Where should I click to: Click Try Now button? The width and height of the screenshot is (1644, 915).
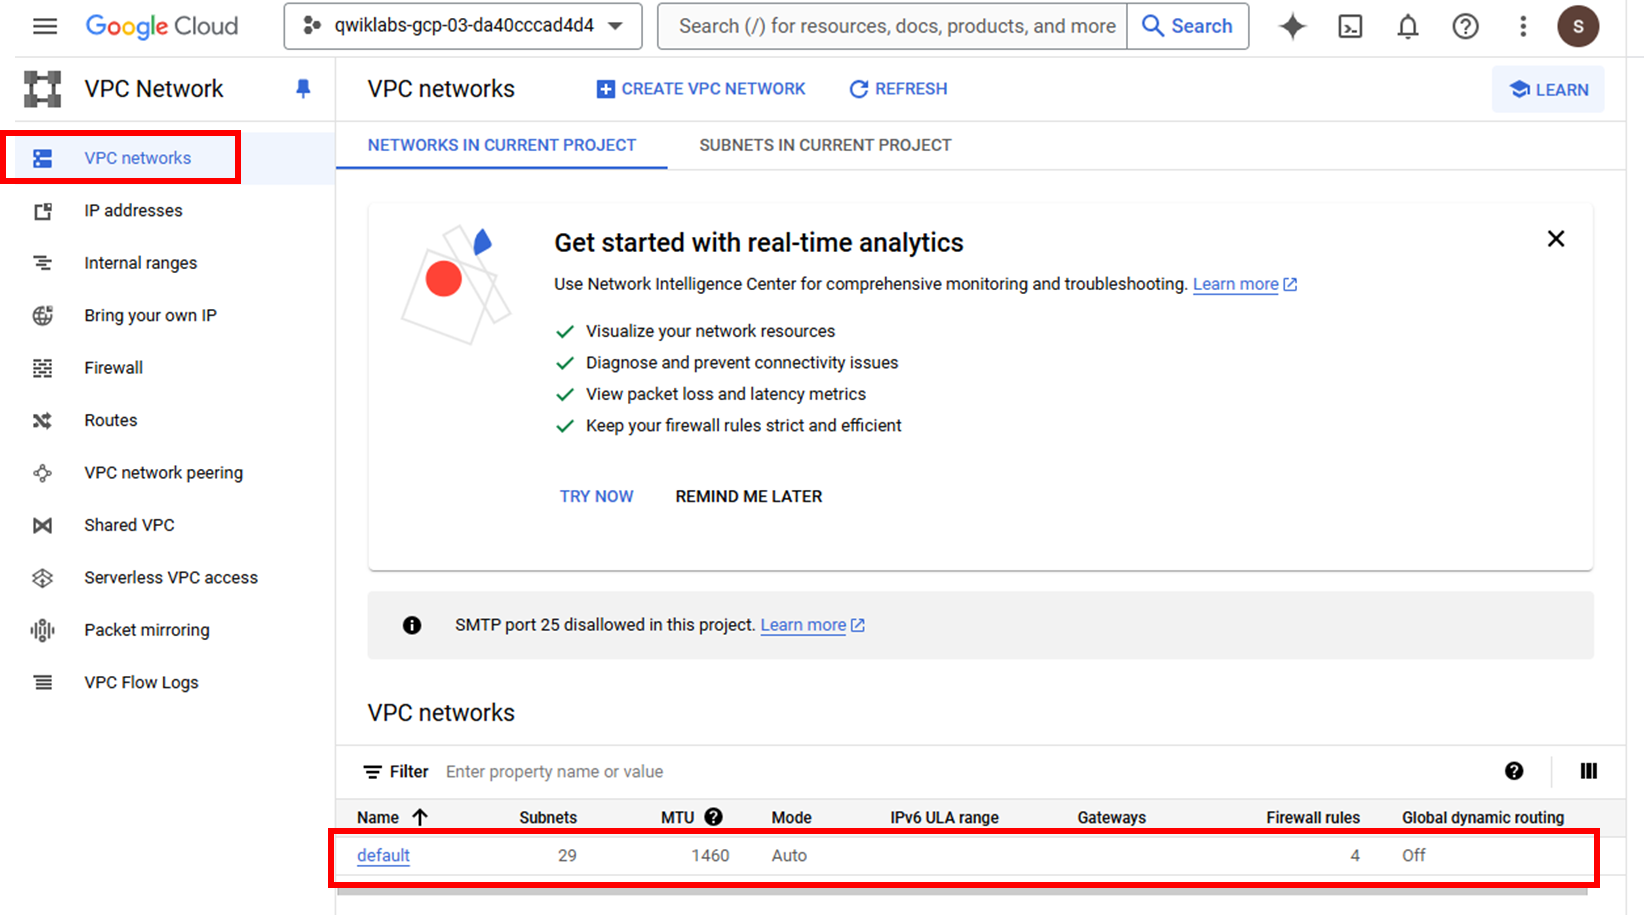pyautogui.click(x=596, y=497)
